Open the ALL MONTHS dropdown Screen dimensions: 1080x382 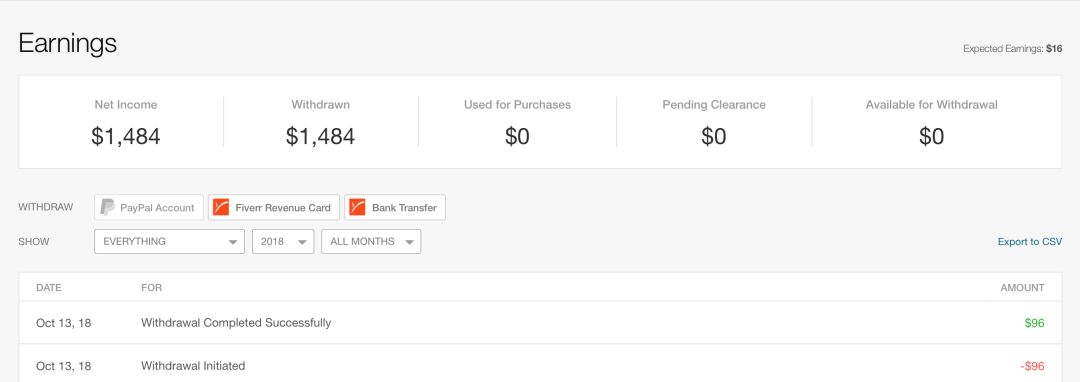click(371, 242)
